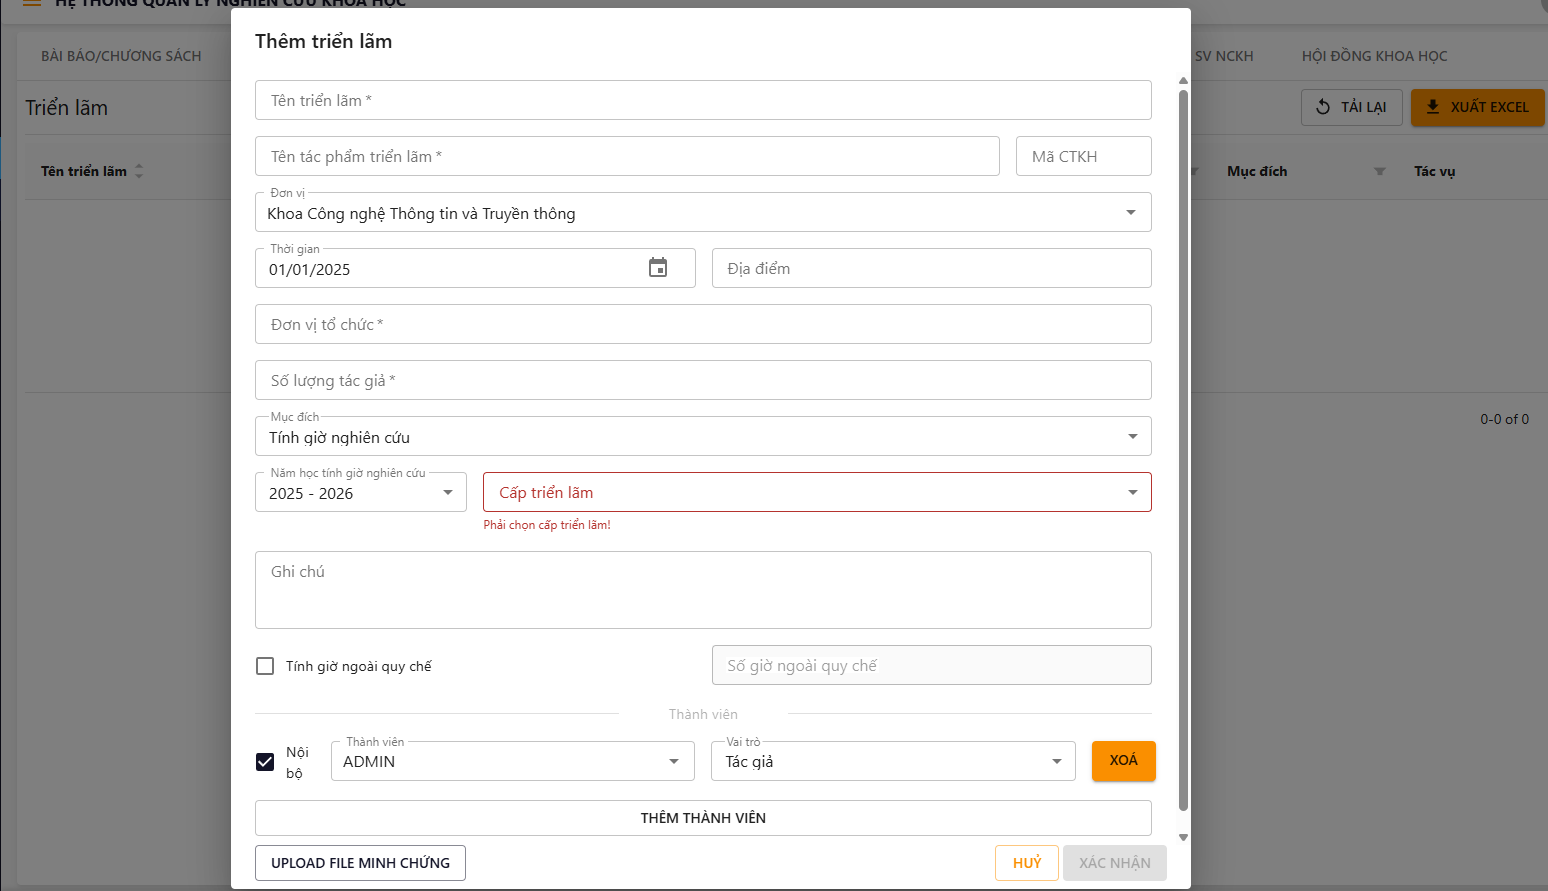The height and width of the screenshot is (891, 1548).
Task: Export data with Xuất Excel button
Action: pos(1477,107)
